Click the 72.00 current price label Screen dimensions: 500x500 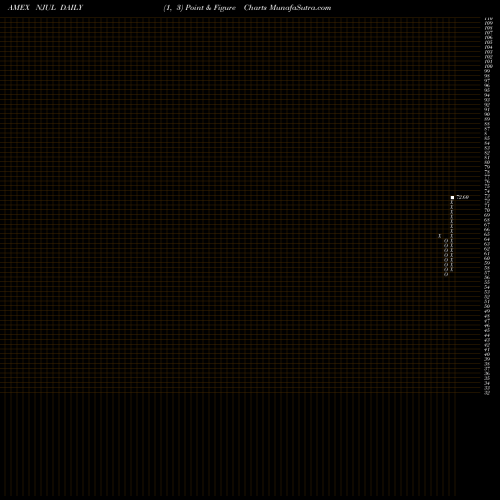pos(462,197)
